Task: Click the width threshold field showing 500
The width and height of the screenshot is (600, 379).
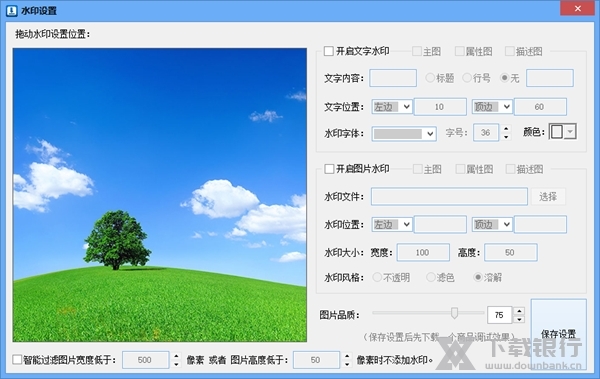Action: [x=145, y=360]
